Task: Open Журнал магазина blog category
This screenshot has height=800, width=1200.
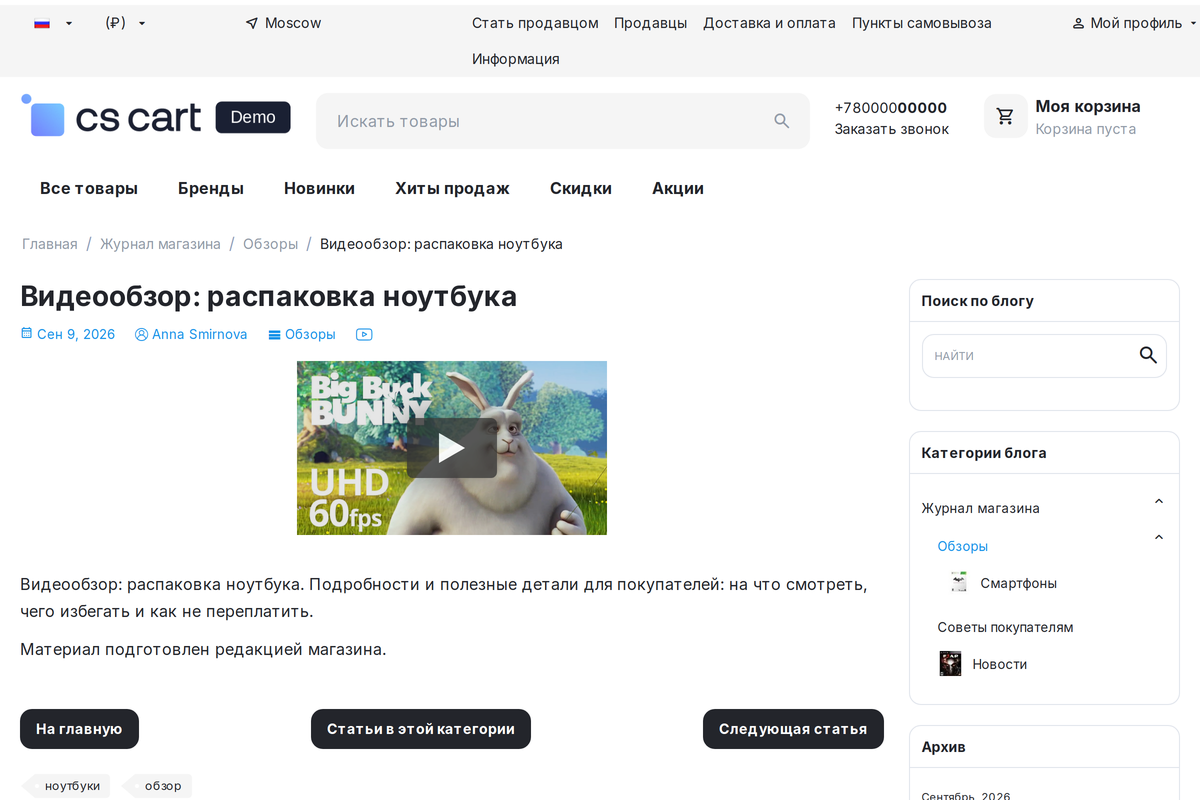Action: pos(980,508)
